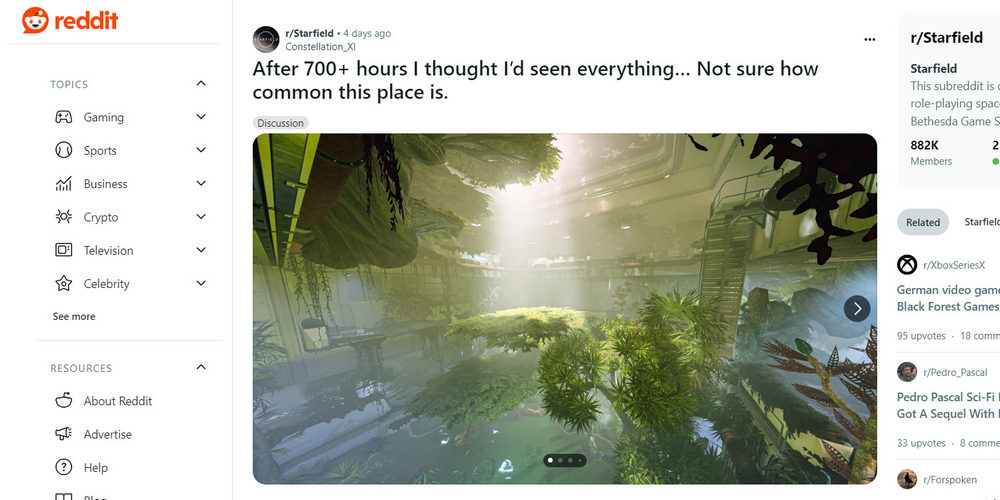Click See more under topics
This screenshot has height=500, width=1000.
point(74,316)
